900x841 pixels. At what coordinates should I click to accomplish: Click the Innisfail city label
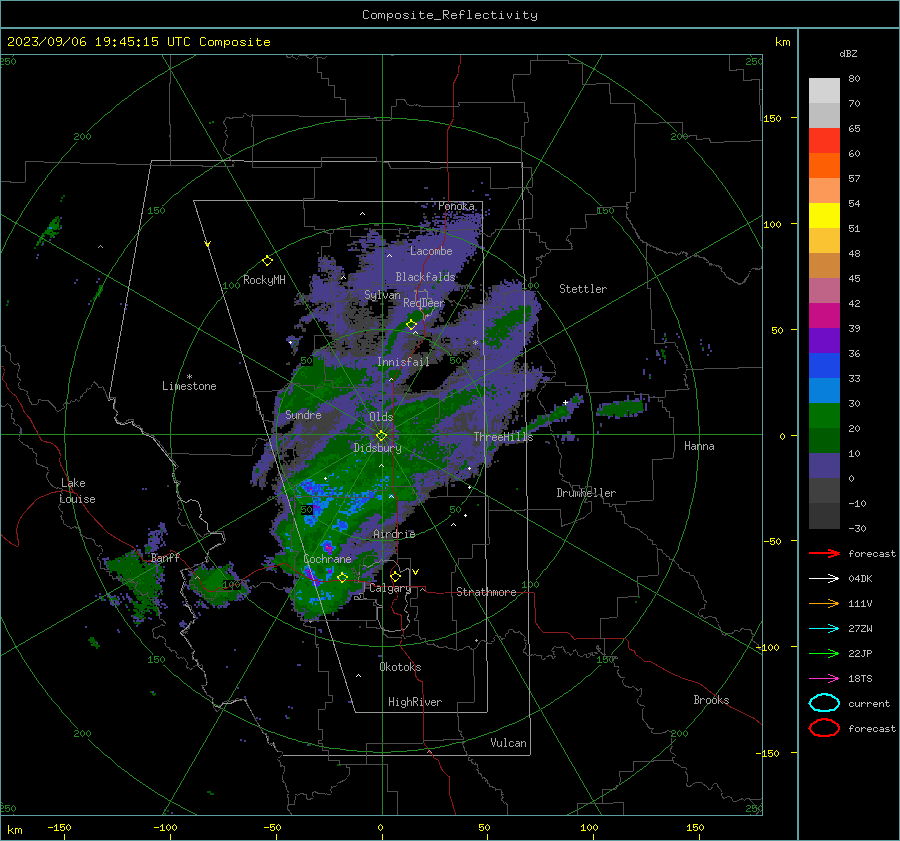pyautogui.click(x=403, y=362)
